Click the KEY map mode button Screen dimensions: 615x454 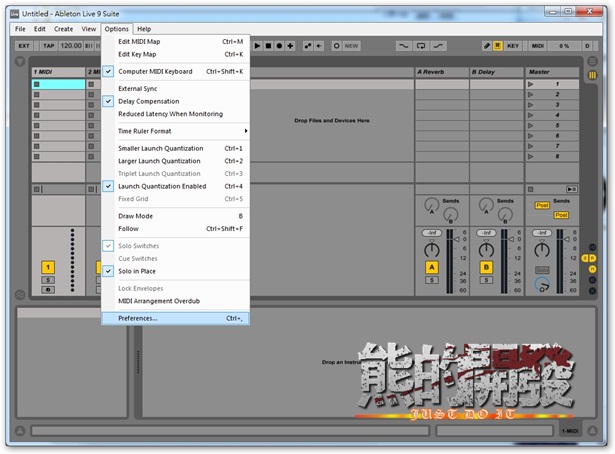[x=513, y=46]
